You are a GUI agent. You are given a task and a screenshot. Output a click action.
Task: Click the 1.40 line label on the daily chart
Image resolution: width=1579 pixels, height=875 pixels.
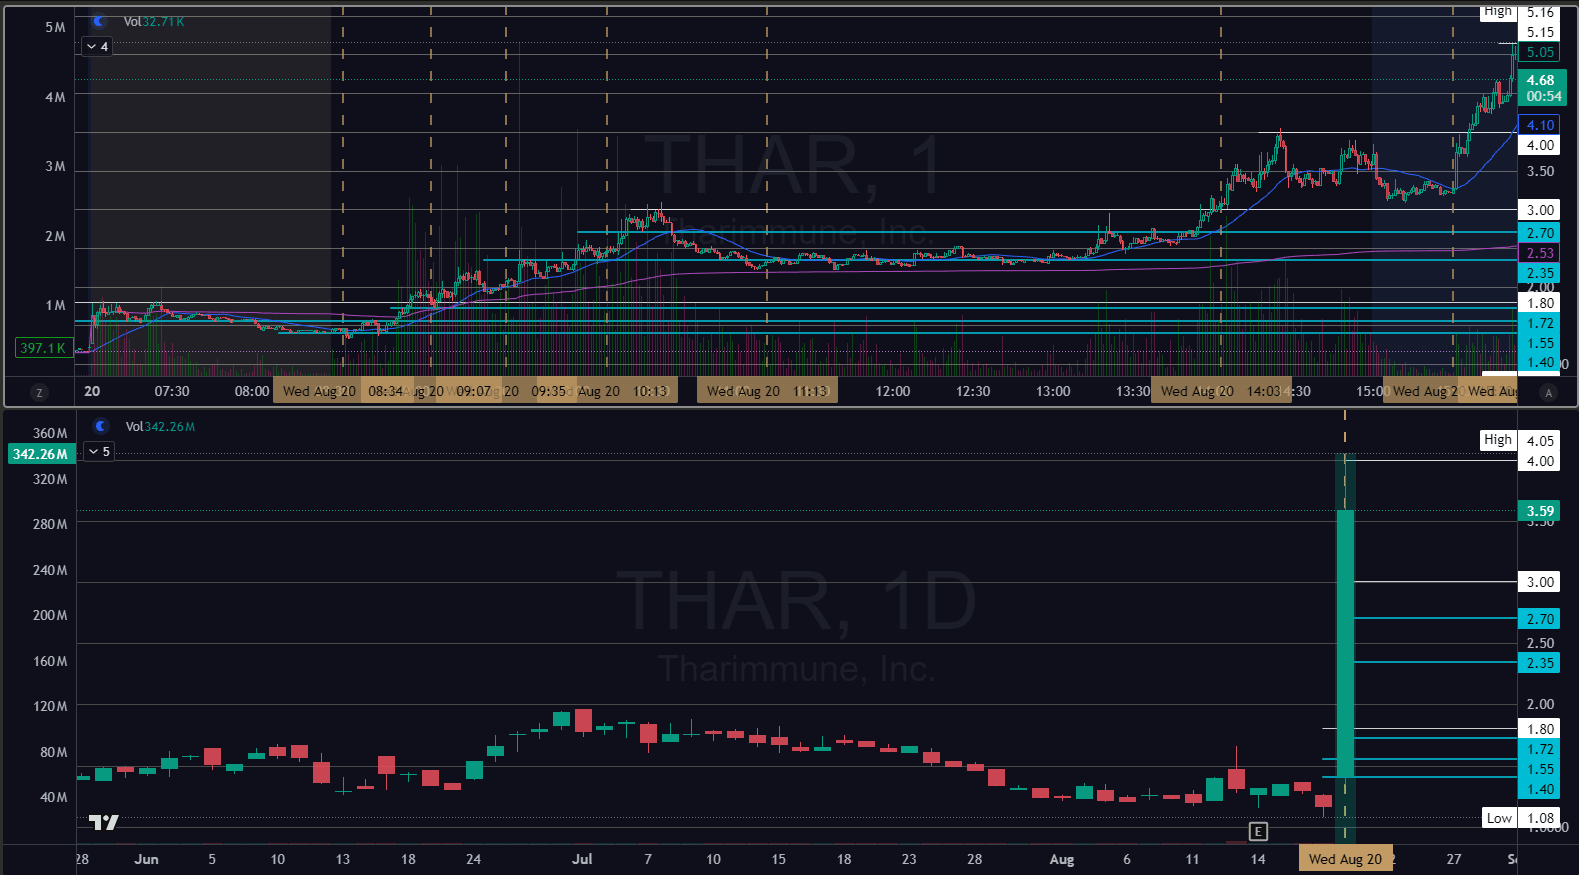click(1540, 789)
